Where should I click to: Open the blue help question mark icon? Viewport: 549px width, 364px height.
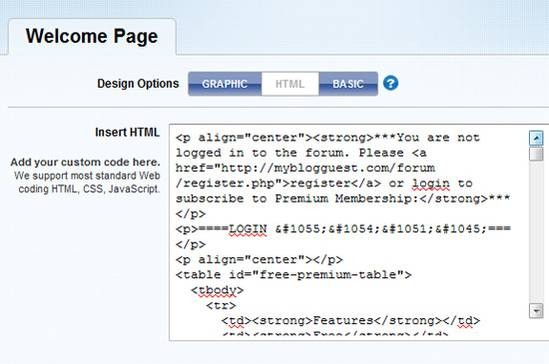(390, 83)
